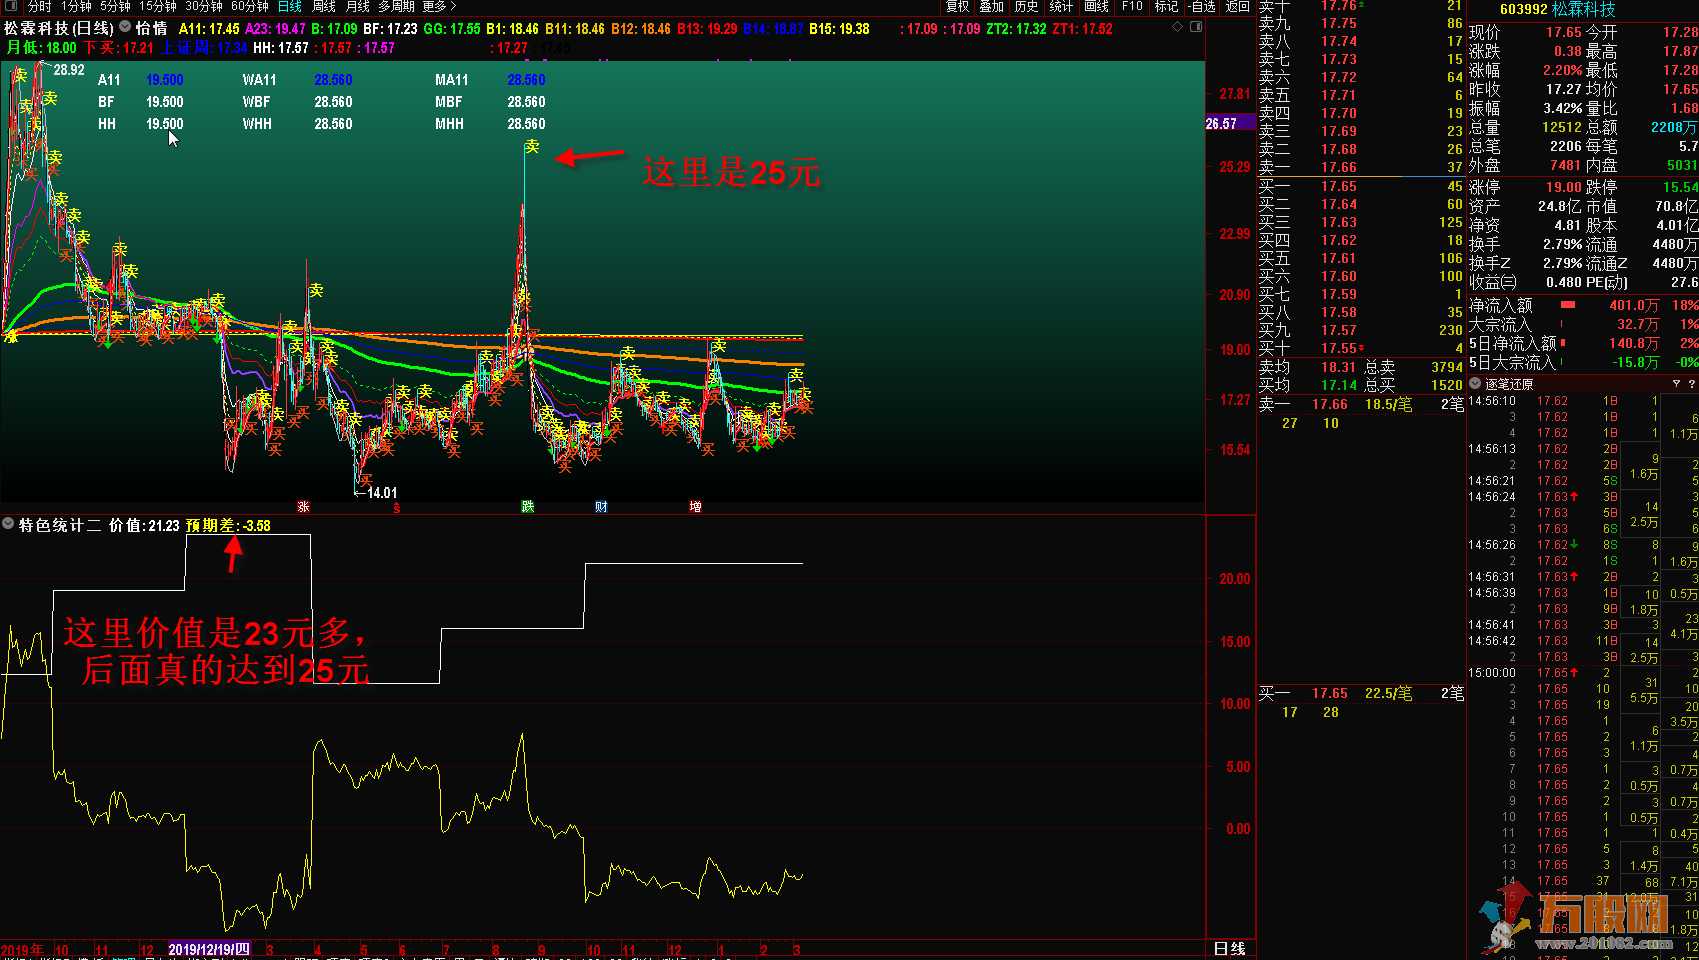This screenshot has width=1699, height=960.
Task: Expand the main chart indicator dropdown arrow
Action: click(x=125, y=27)
